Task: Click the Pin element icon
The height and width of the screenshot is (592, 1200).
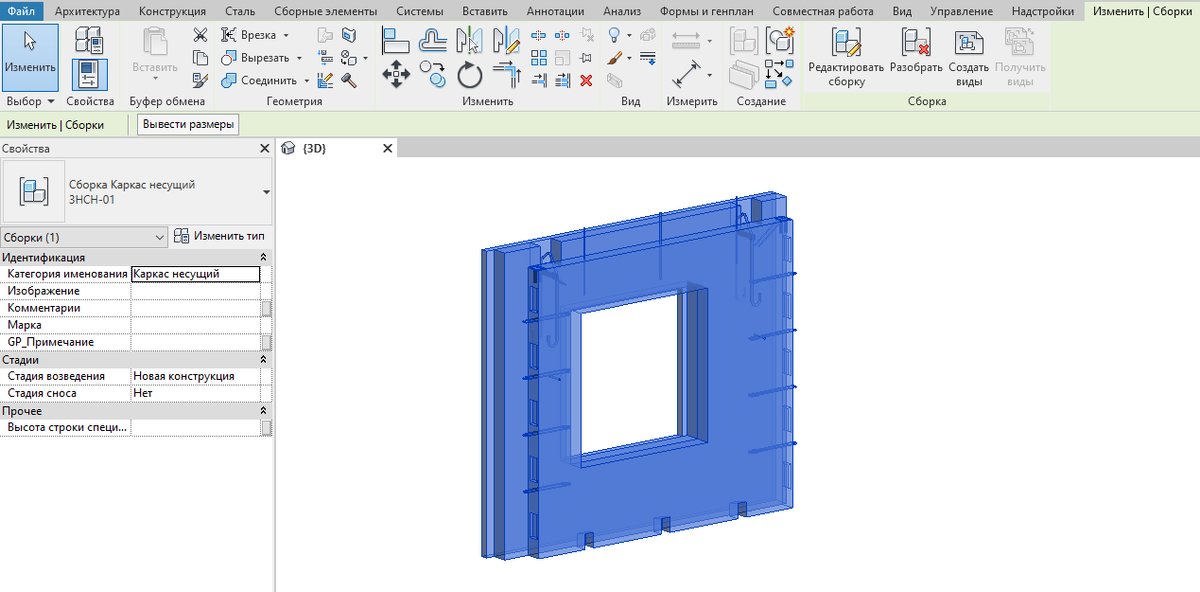Action: click(586, 58)
